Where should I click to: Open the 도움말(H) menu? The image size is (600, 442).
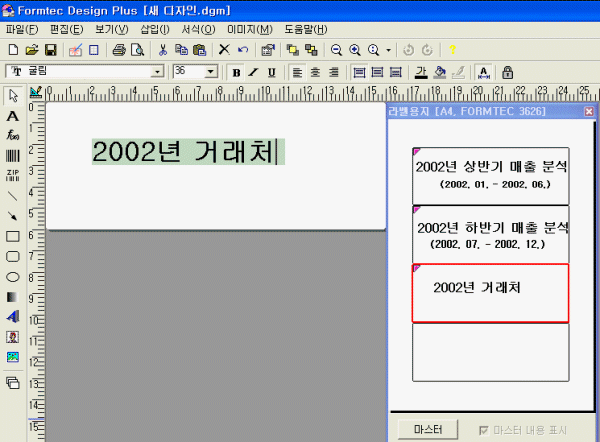point(306,29)
